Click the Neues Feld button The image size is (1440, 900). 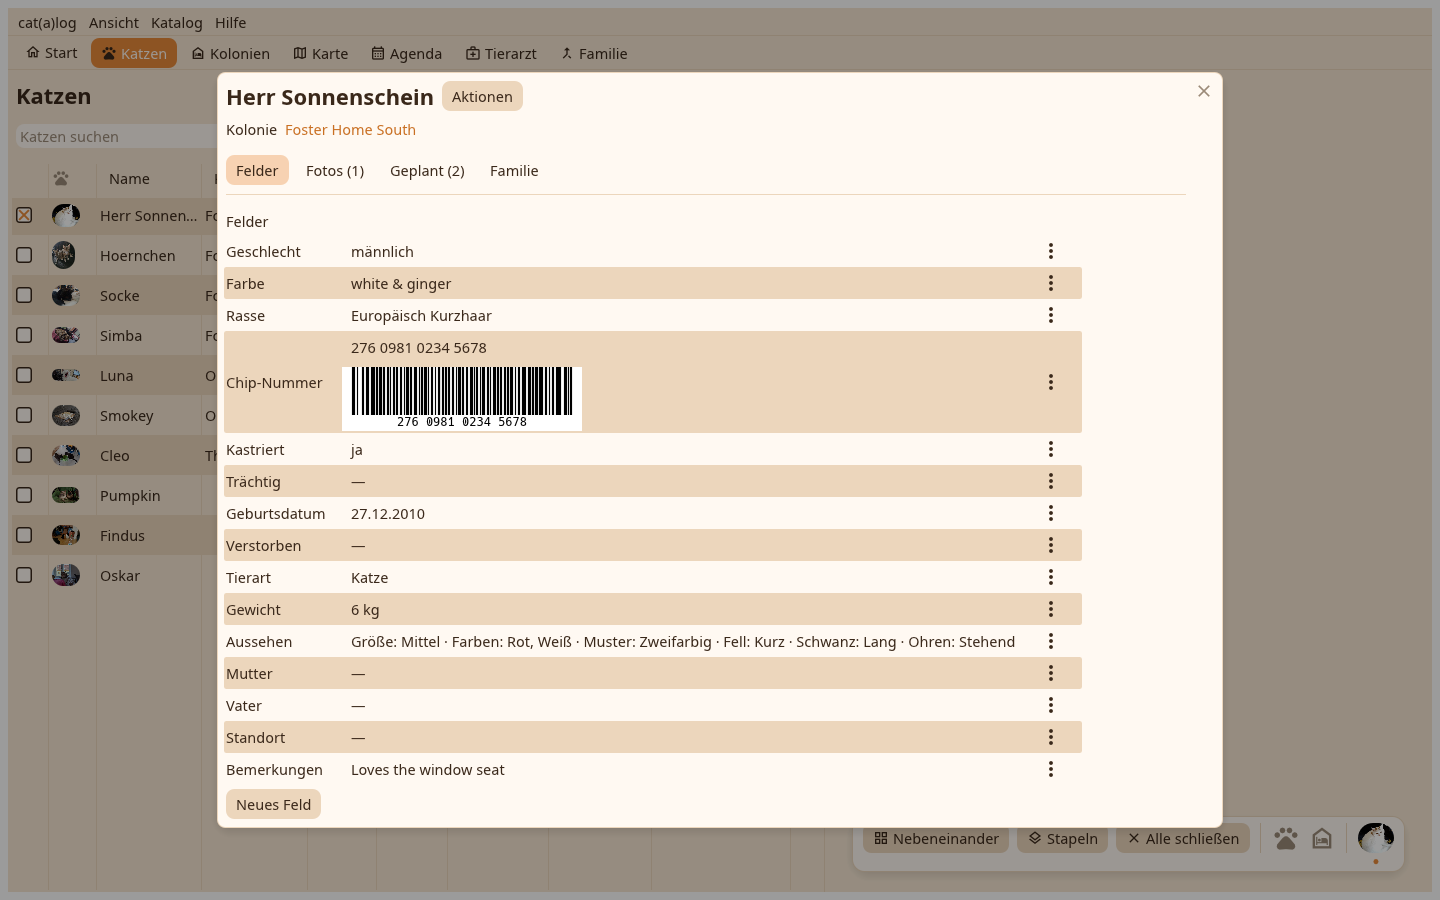[273, 804]
